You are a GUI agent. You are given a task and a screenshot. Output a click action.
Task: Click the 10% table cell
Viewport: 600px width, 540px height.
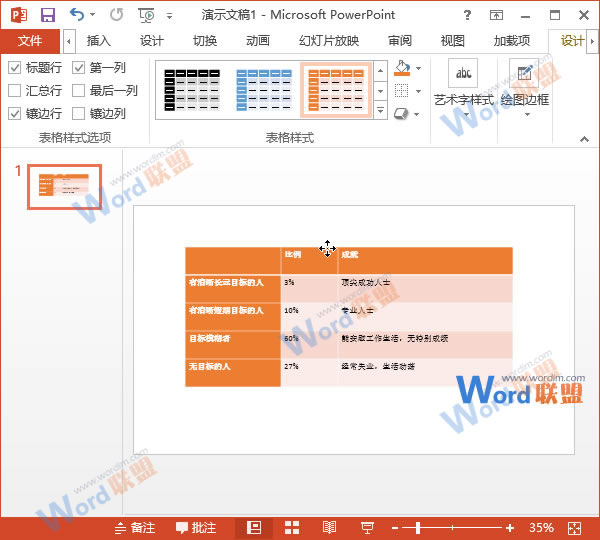(x=309, y=316)
